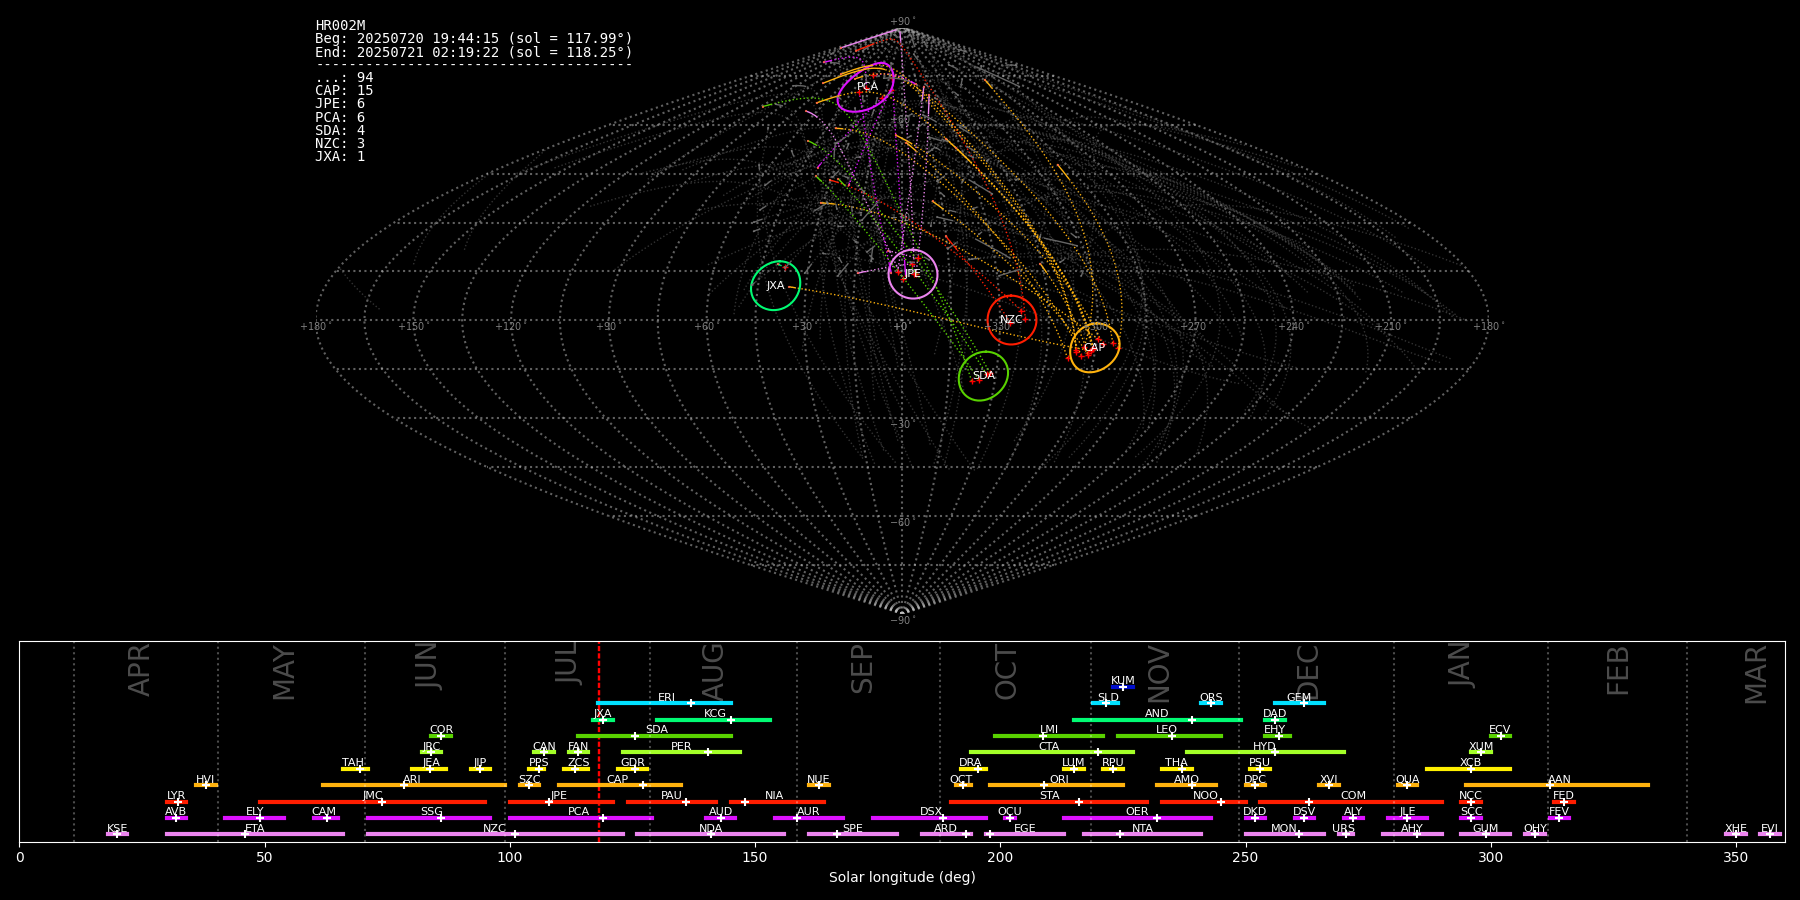Select the 300 tick on solar longitude axis

point(1490,857)
